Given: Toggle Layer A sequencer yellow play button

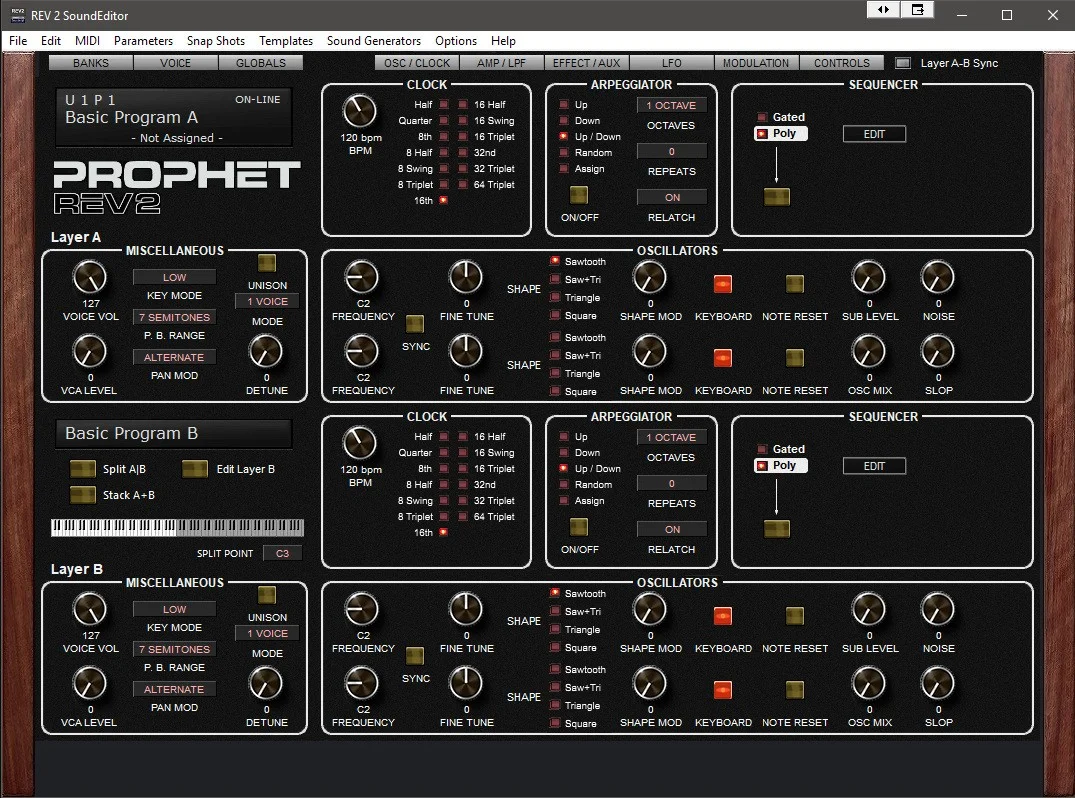Looking at the screenshot, I should tap(777, 197).
